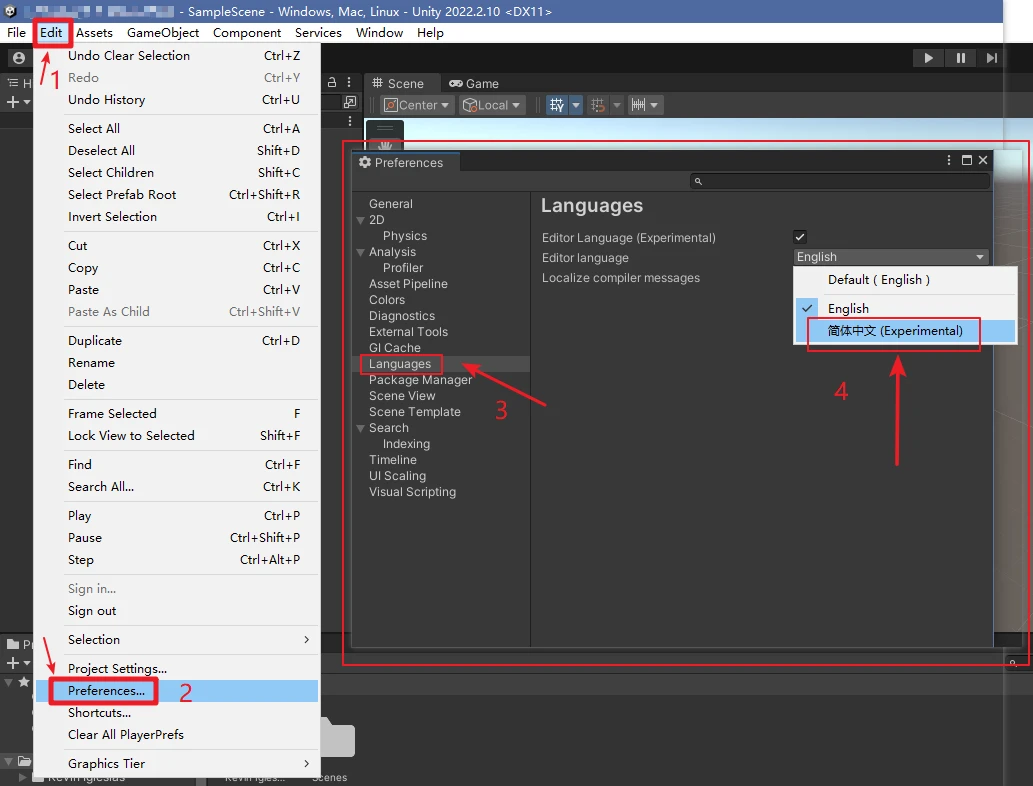The width and height of the screenshot is (1033, 786).
Task: Click the Preferences window kebab menu
Action: pos(949,160)
